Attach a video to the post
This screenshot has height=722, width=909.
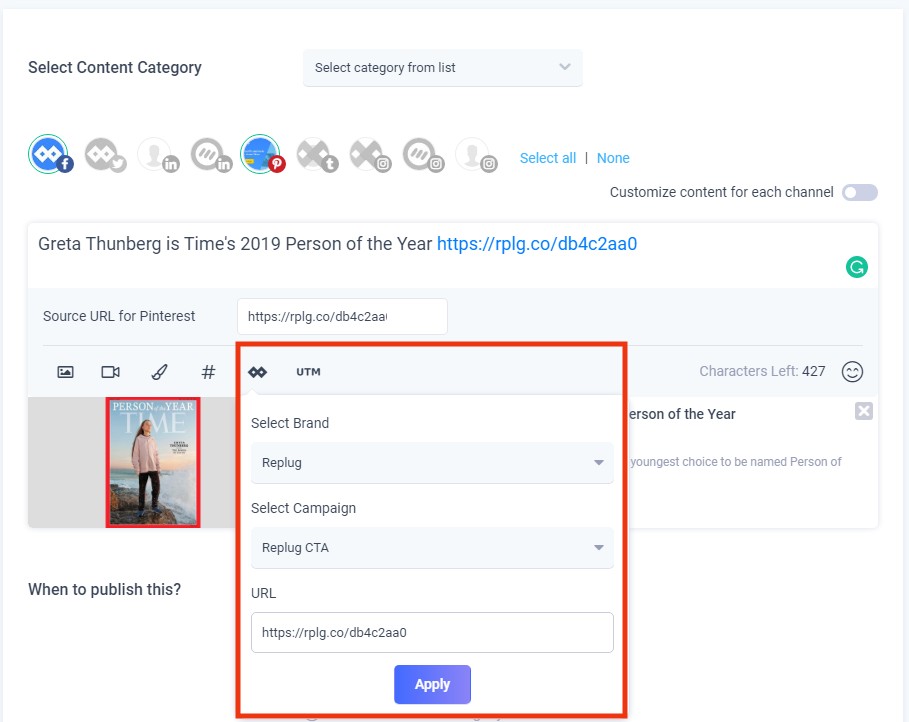coord(110,371)
